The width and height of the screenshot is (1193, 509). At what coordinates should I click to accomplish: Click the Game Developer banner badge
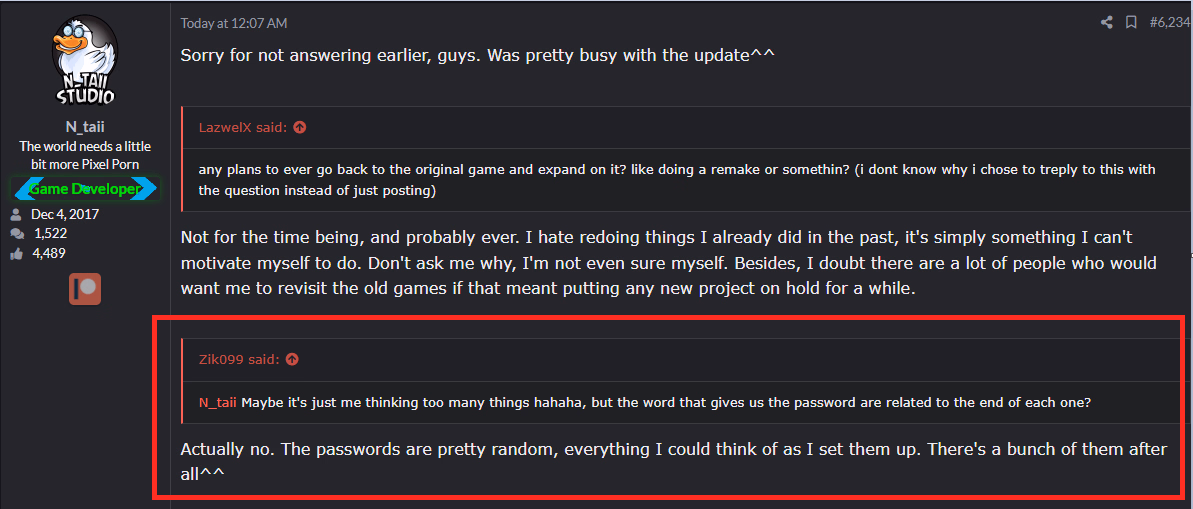click(x=85, y=189)
